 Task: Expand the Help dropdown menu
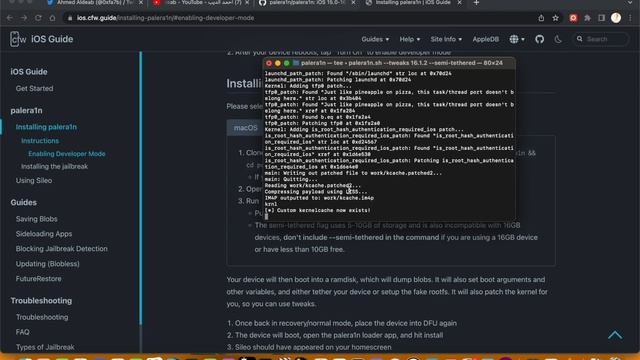pyautogui.click(x=409, y=39)
